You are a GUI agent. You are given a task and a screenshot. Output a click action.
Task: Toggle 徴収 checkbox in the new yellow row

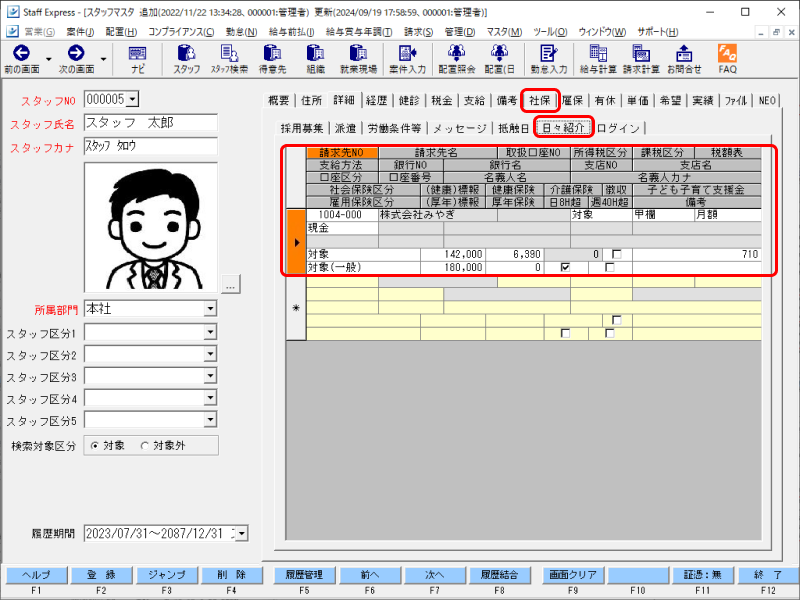(616, 320)
